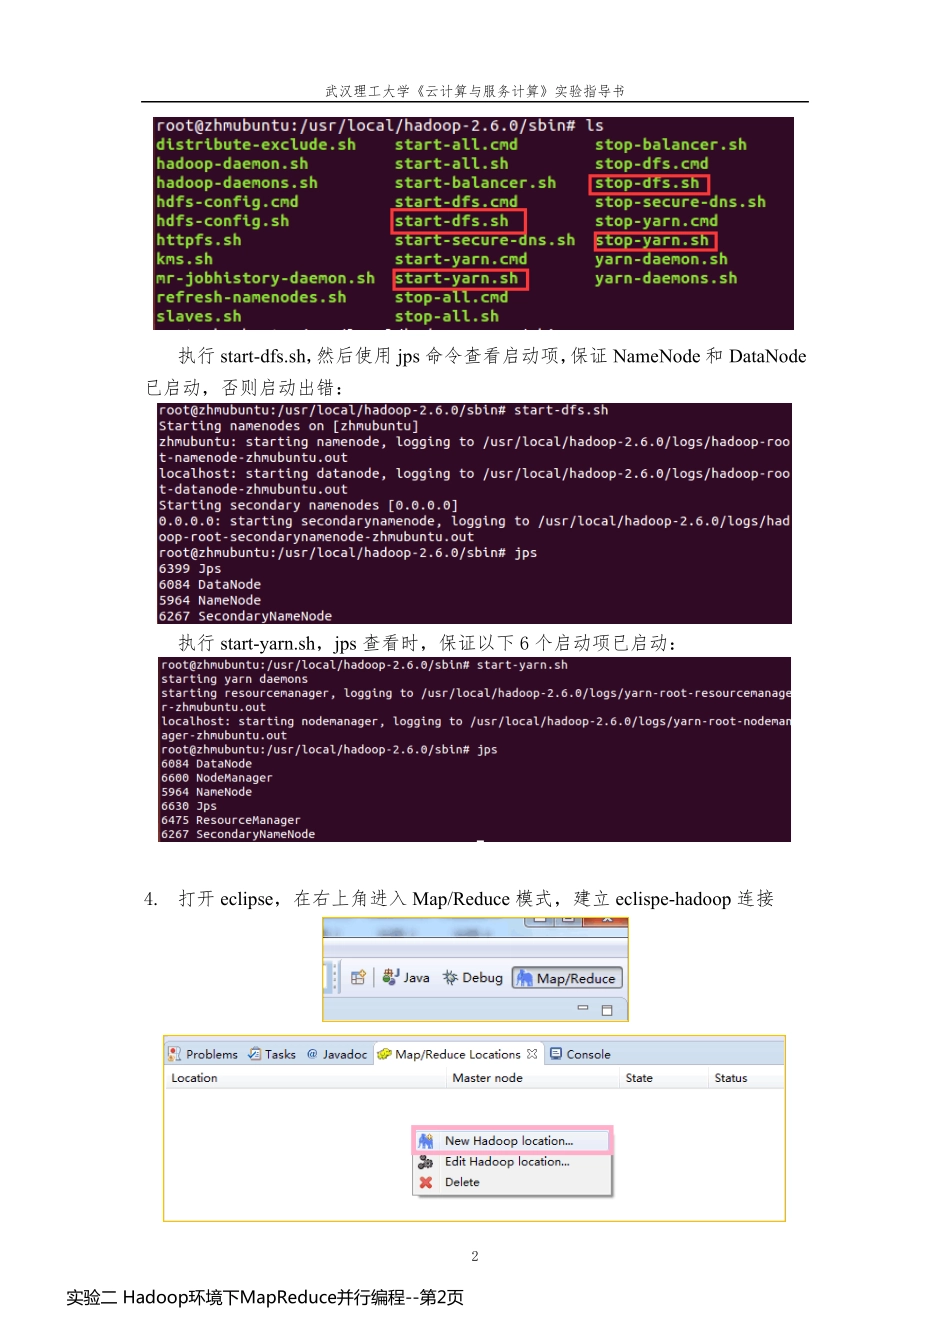This screenshot has width=950, height=1344.
Task: Click refresh-namenodes.sh in the listing
Action: pyautogui.click(x=252, y=297)
